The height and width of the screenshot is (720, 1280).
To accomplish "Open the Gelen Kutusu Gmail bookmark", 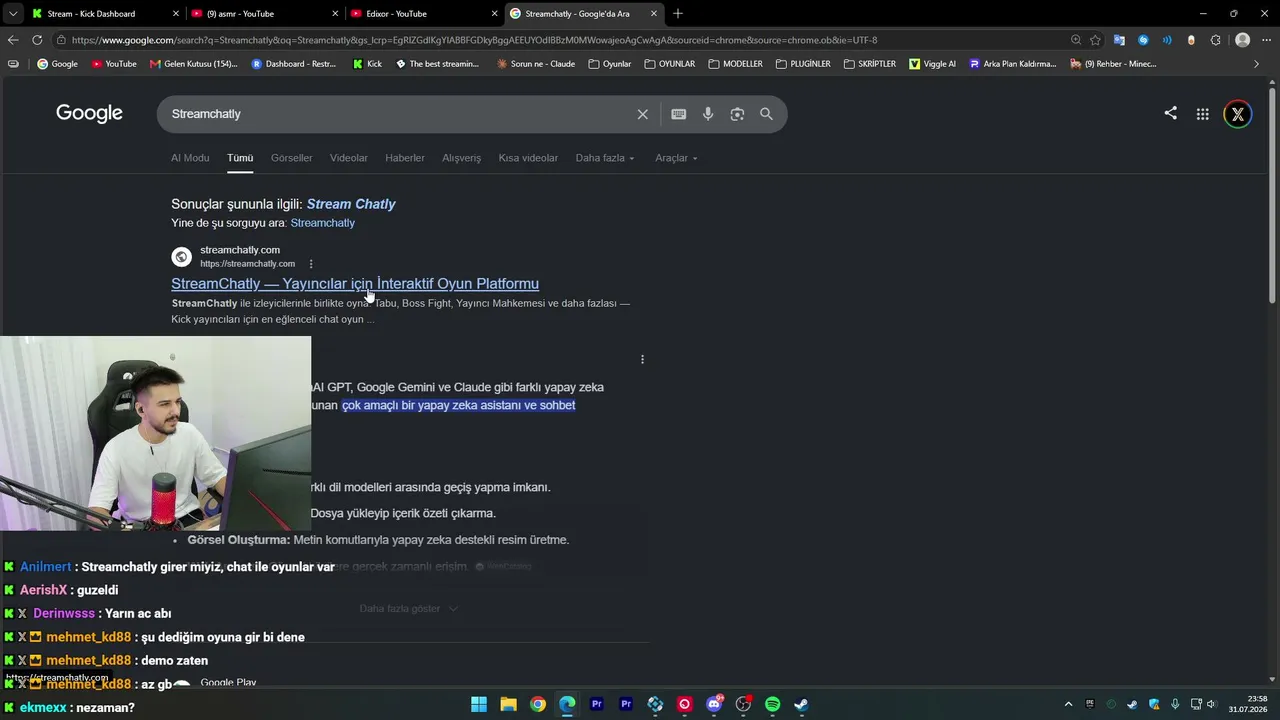I will pyautogui.click(x=194, y=64).
